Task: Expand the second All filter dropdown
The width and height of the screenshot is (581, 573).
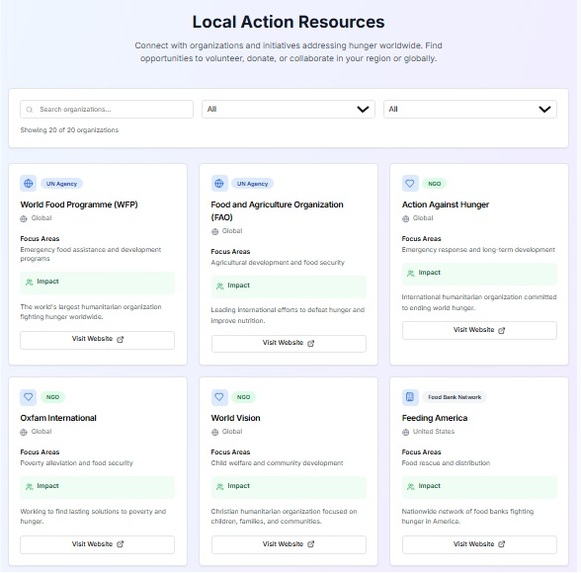Action: pos(470,109)
